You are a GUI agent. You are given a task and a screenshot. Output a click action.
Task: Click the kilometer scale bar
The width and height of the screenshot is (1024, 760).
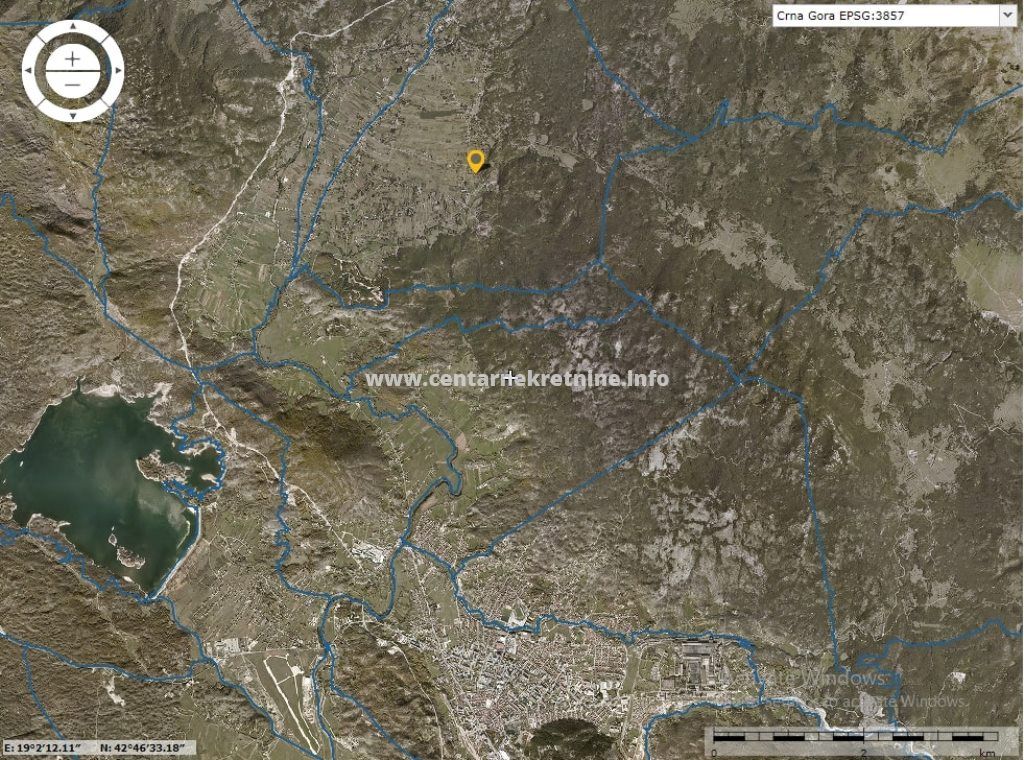[x=852, y=740]
